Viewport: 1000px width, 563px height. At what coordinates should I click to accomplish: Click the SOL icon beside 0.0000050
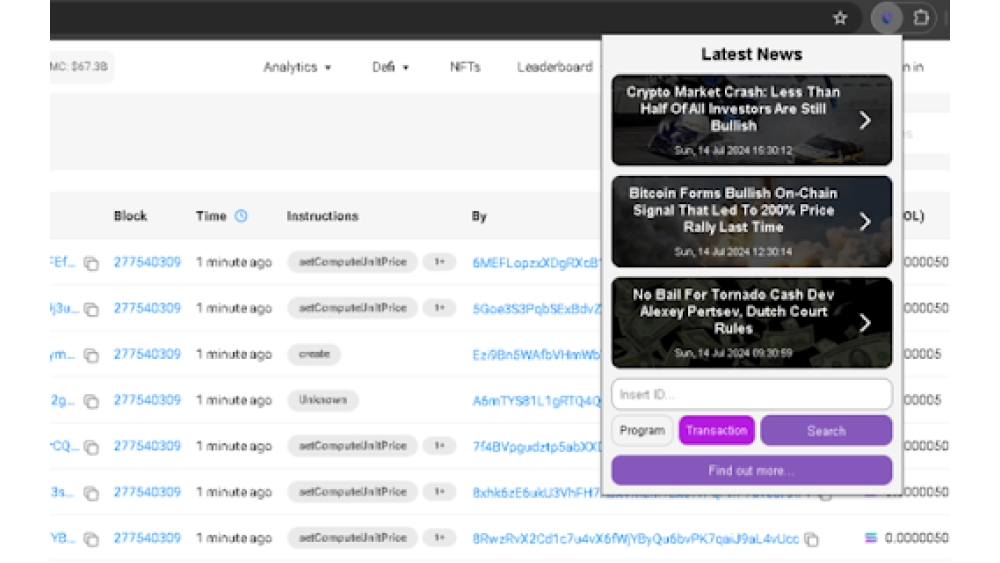[871, 538]
